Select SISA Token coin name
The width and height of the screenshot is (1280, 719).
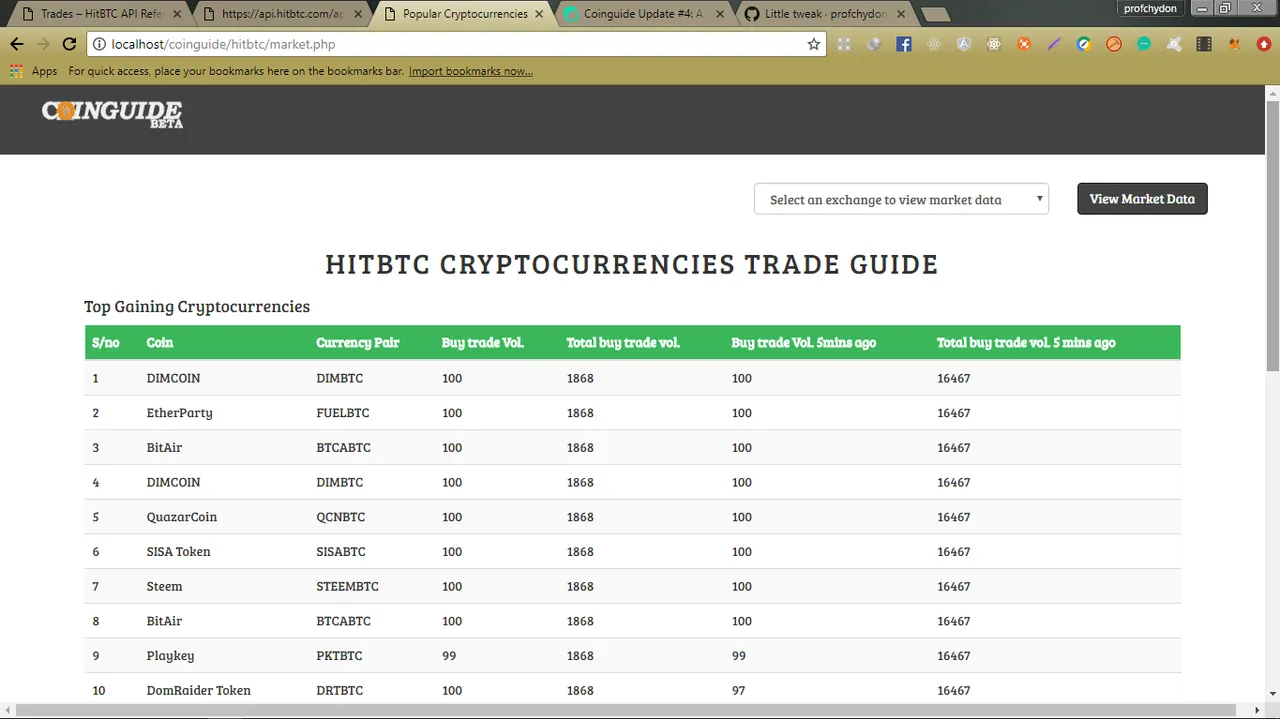pyautogui.click(x=178, y=552)
